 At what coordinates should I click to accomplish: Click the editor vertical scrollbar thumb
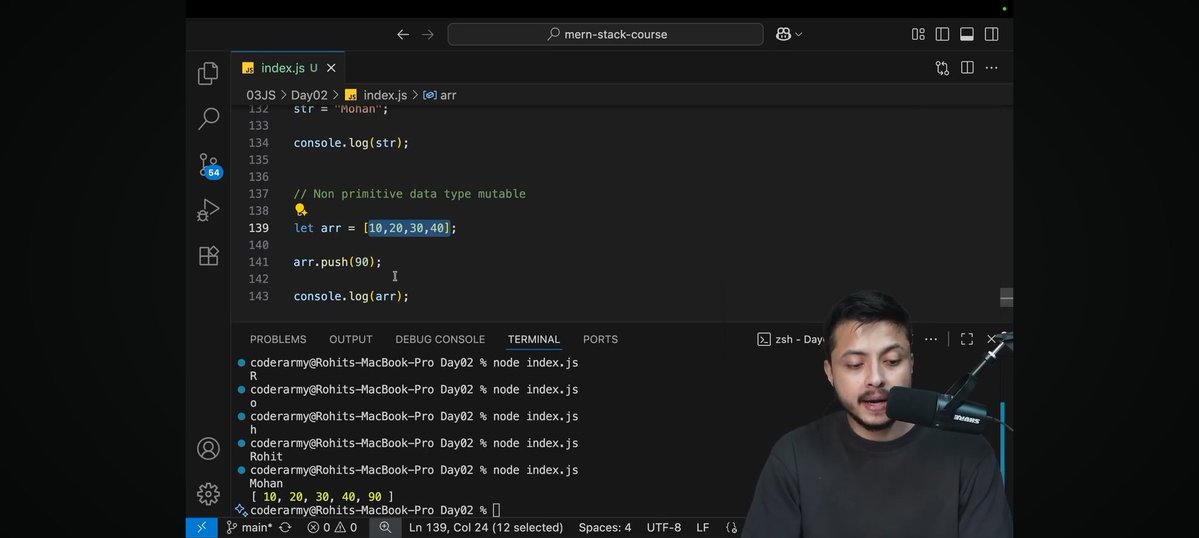[x=1006, y=298]
